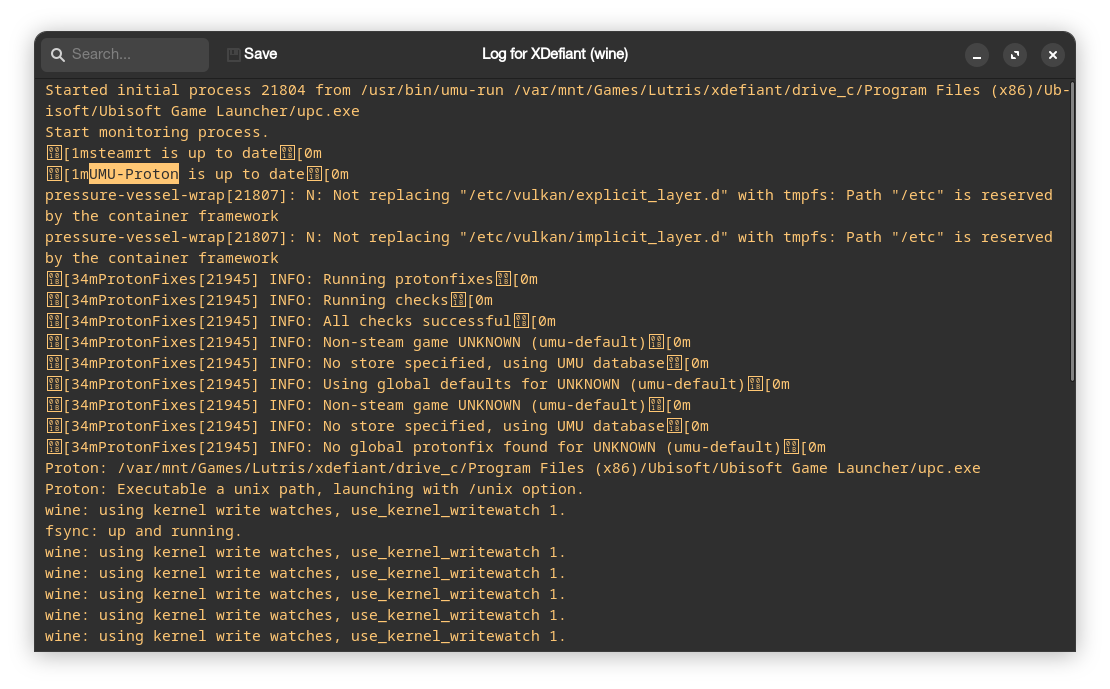
Task: Click the floppy disk Save icon
Action: click(234, 54)
